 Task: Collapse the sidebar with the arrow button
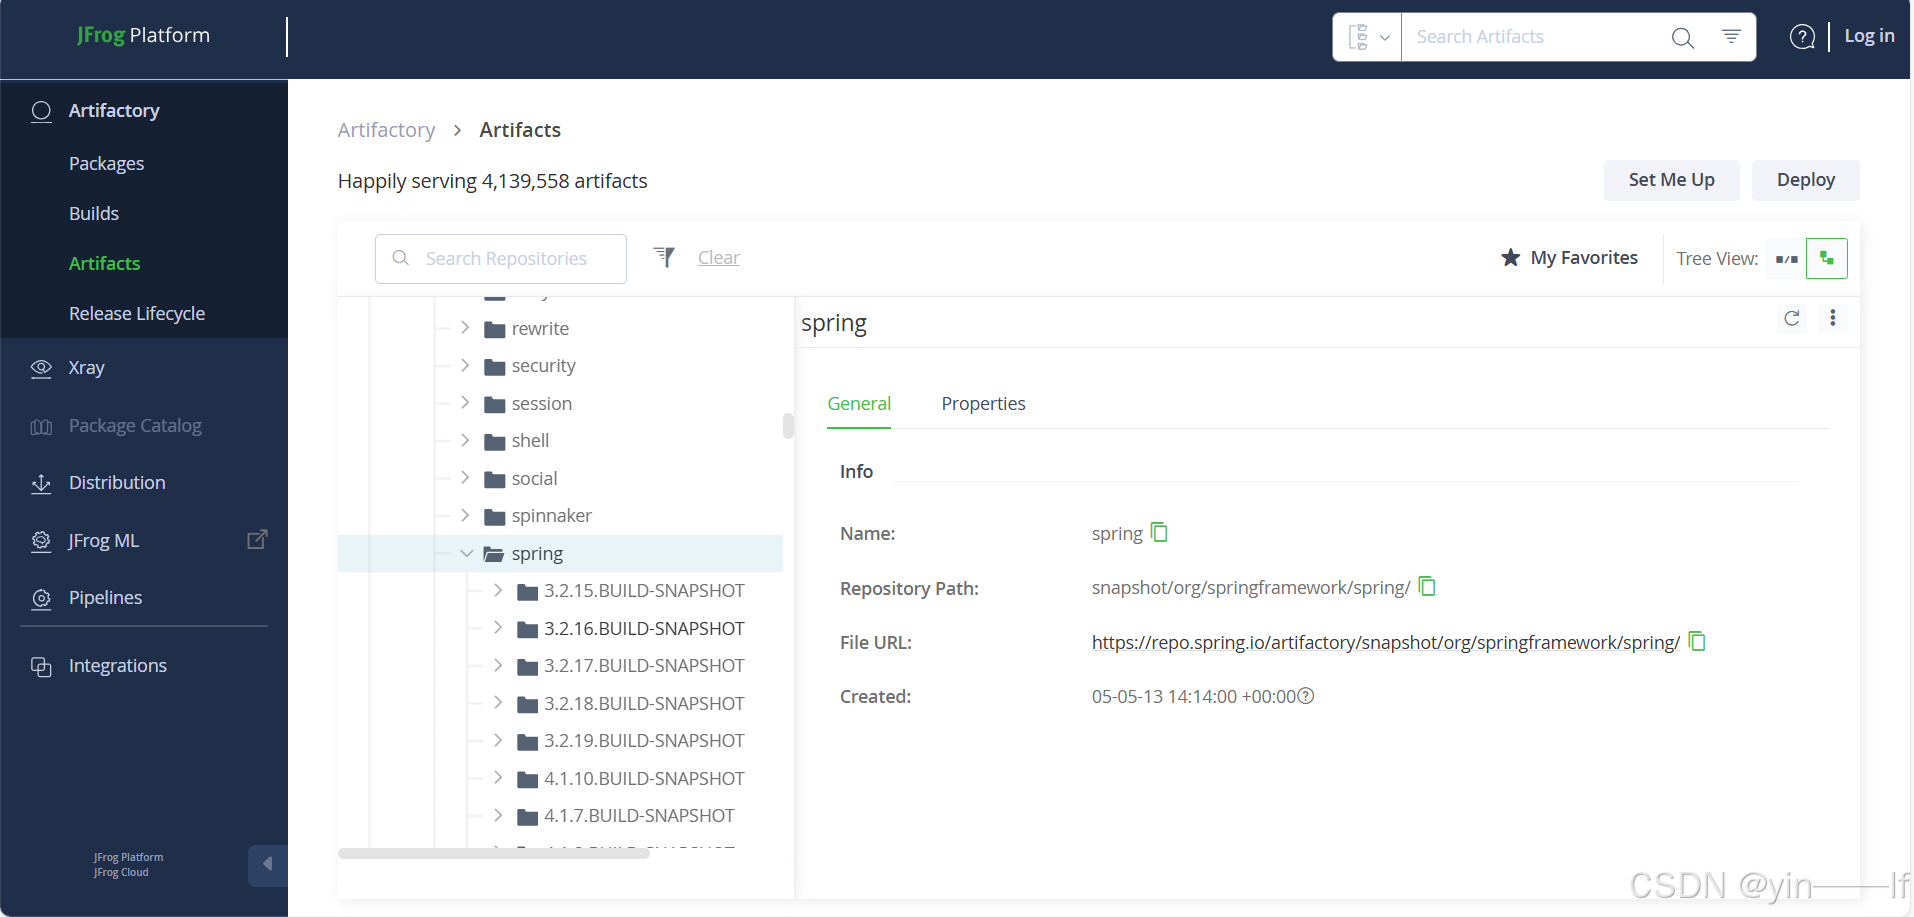[x=267, y=864]
